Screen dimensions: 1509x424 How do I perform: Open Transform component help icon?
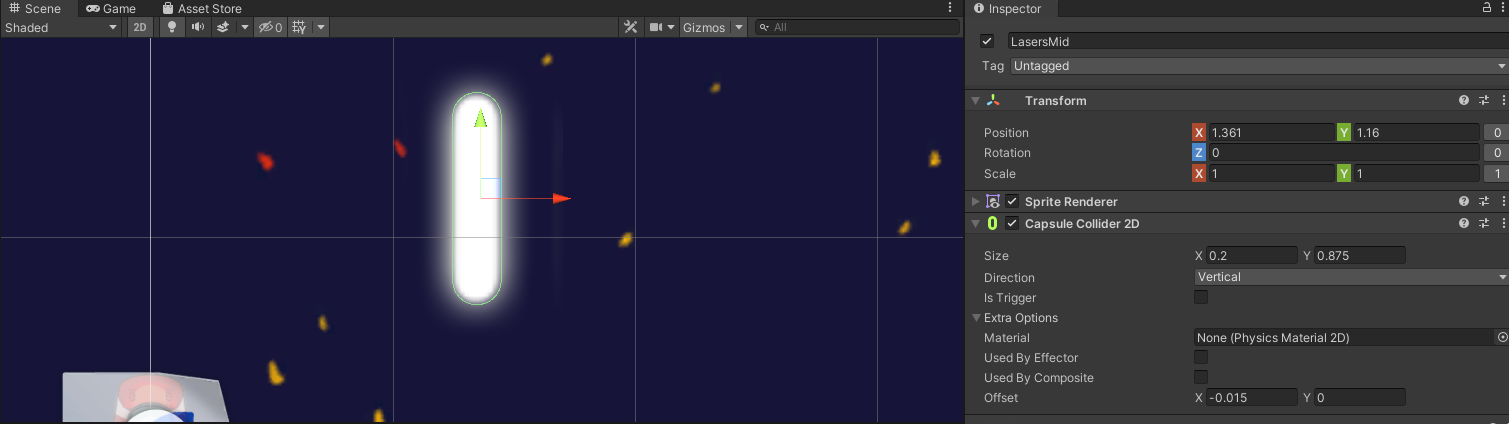pyautogui.click(x=1464, y=100)
